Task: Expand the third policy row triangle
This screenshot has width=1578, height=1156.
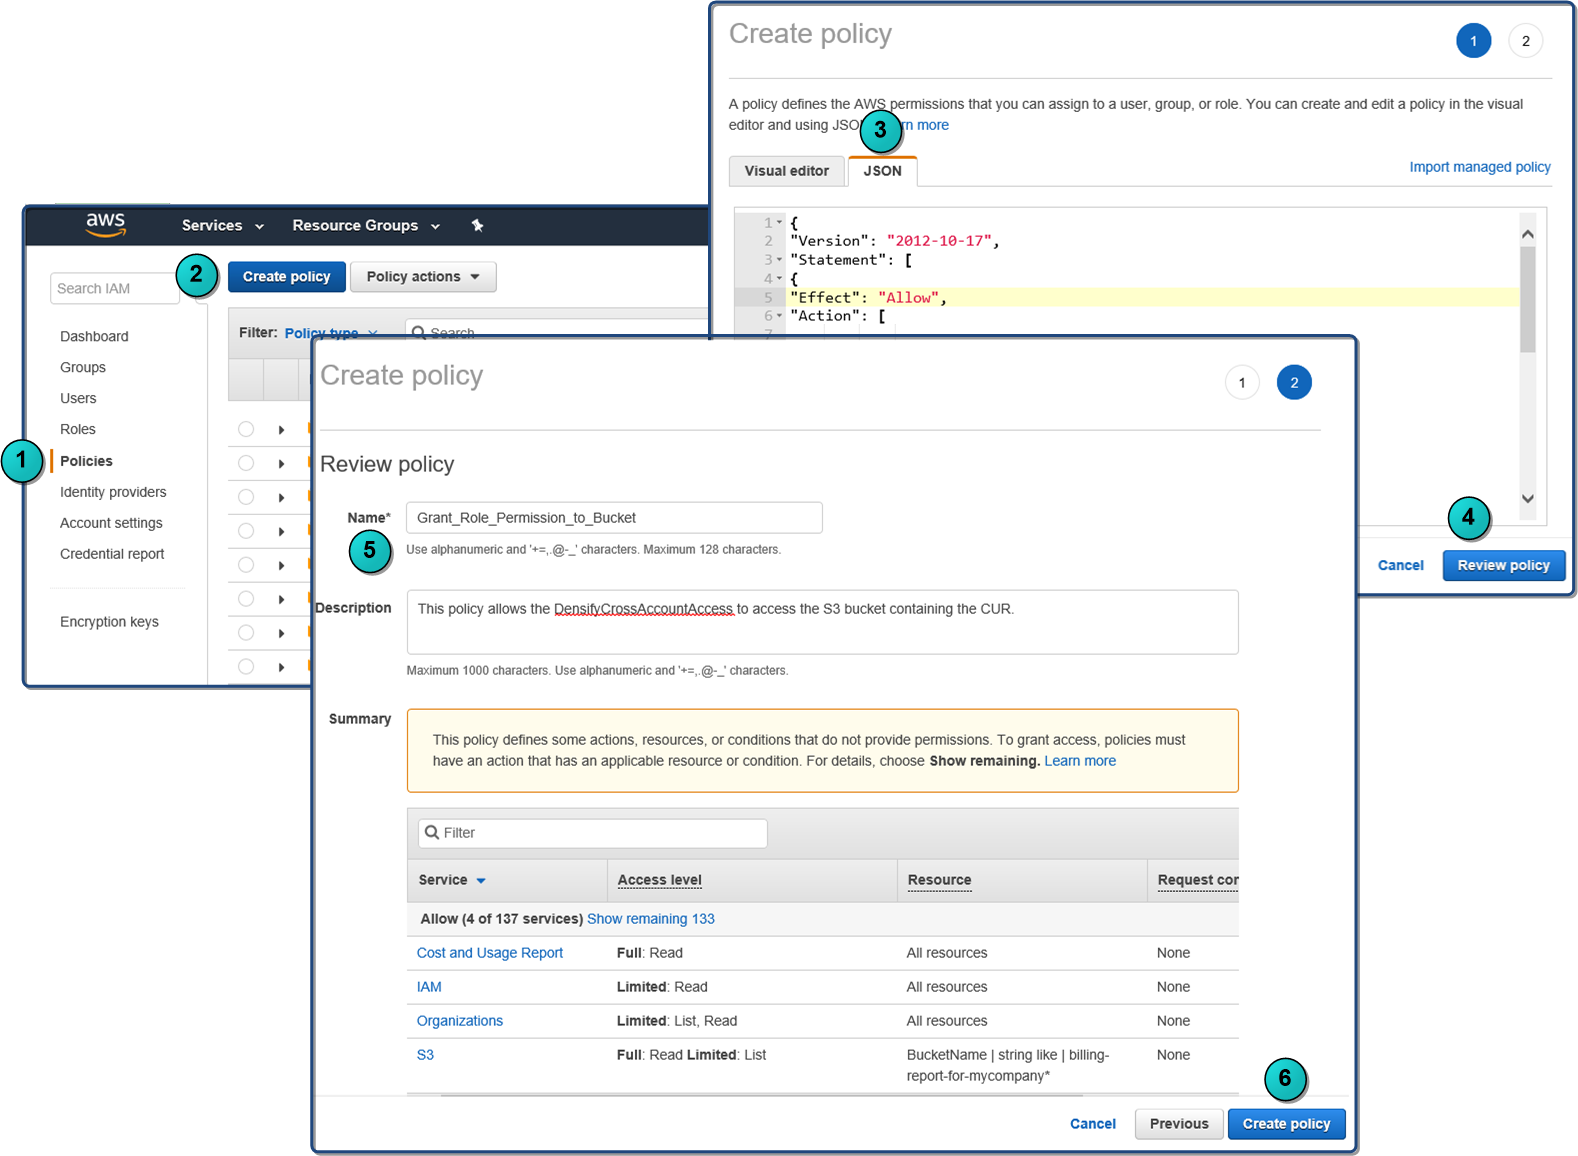Action: pyautogui.click(x=281, y=498)
